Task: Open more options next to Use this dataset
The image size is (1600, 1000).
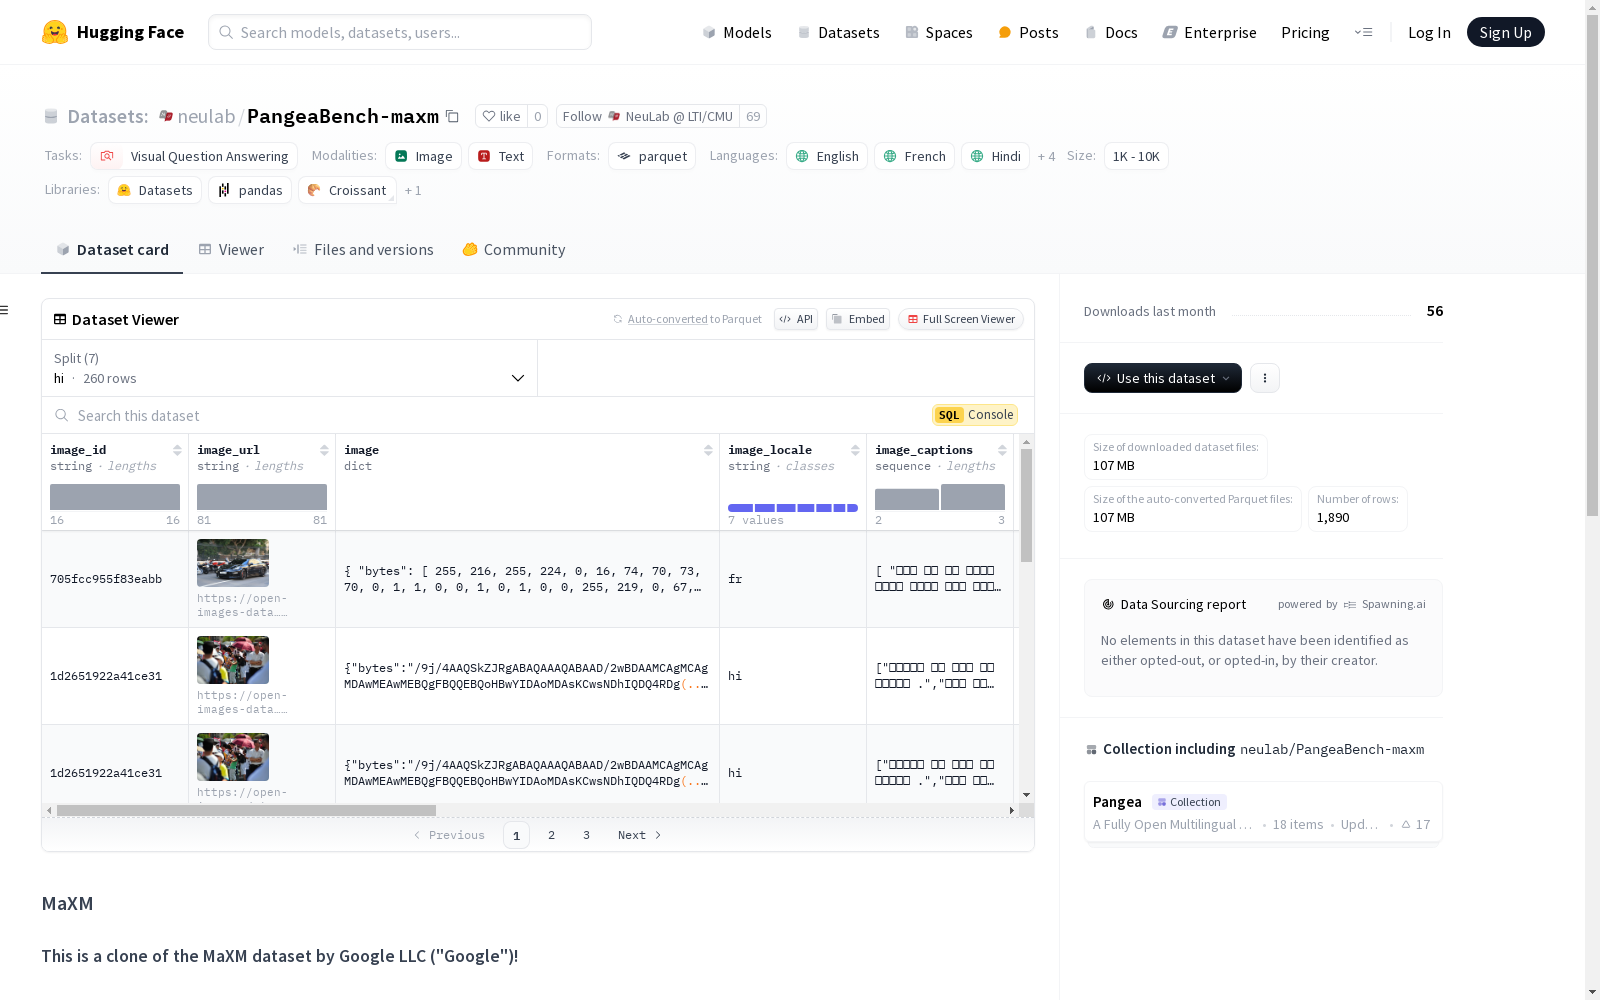Action: (x=1265, y=378)
